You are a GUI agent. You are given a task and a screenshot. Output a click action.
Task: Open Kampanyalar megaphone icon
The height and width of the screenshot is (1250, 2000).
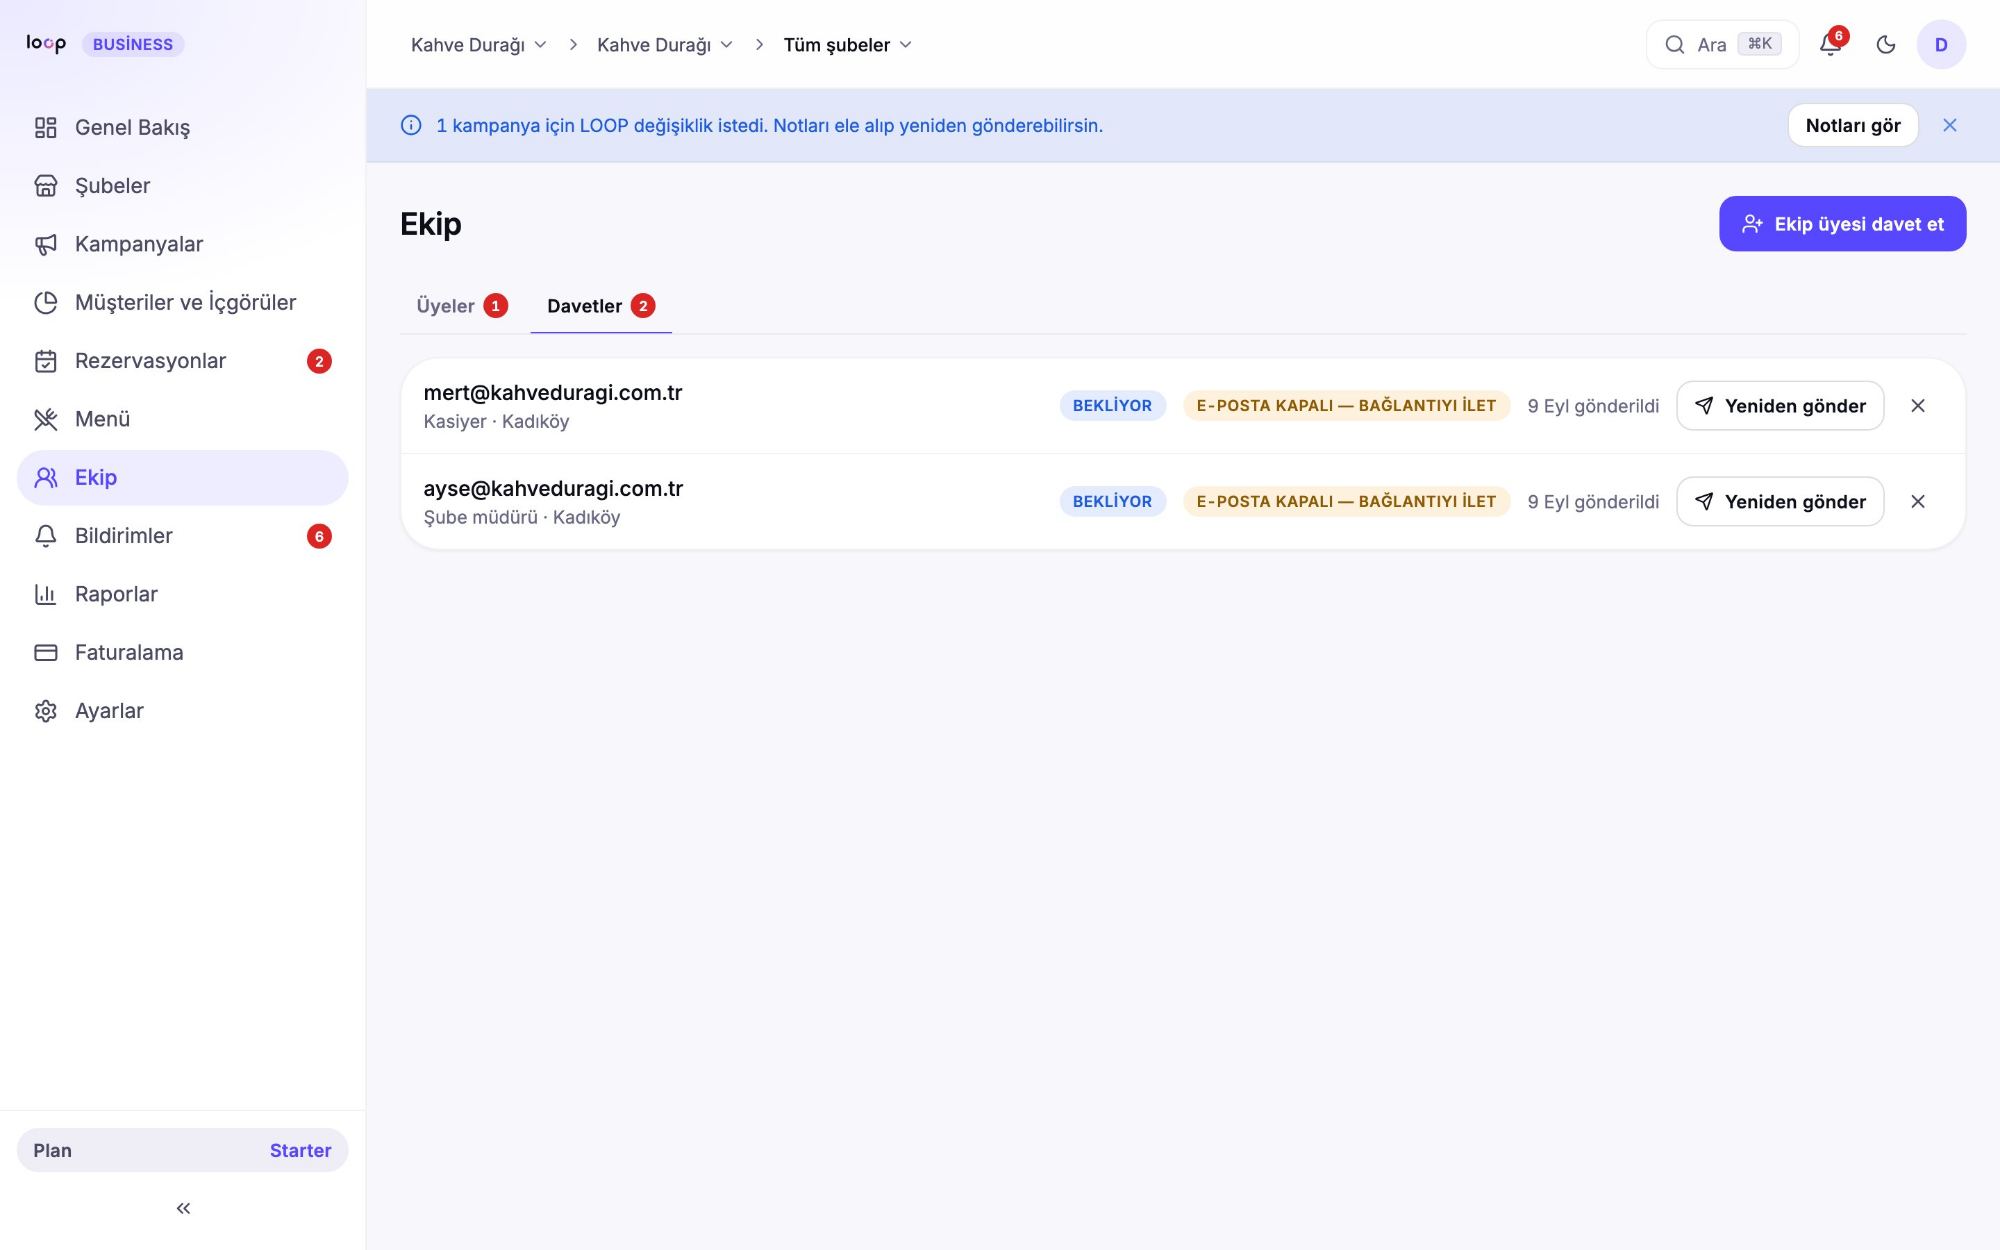click(46, 244)
